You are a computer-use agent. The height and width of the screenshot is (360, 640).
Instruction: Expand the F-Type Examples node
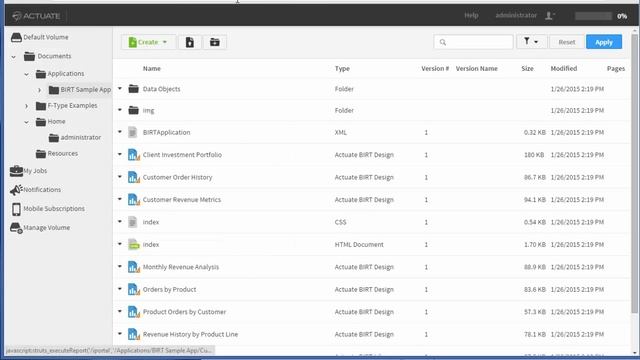pos(27,106)
